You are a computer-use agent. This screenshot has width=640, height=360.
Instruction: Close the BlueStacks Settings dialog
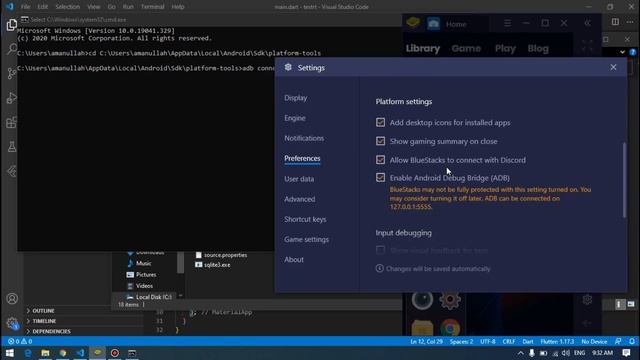coord(613,67)
